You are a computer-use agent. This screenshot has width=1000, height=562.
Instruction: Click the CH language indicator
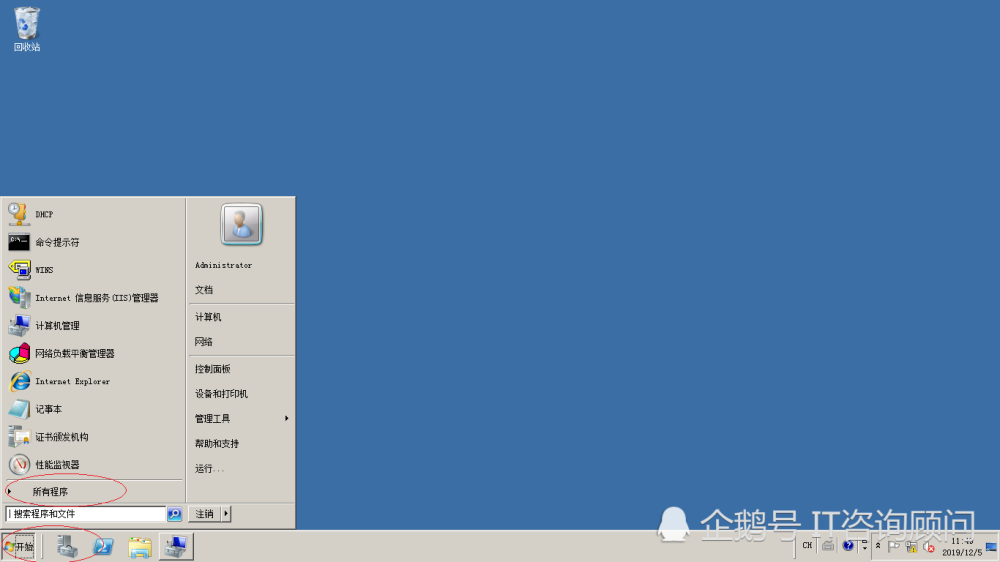807,545
